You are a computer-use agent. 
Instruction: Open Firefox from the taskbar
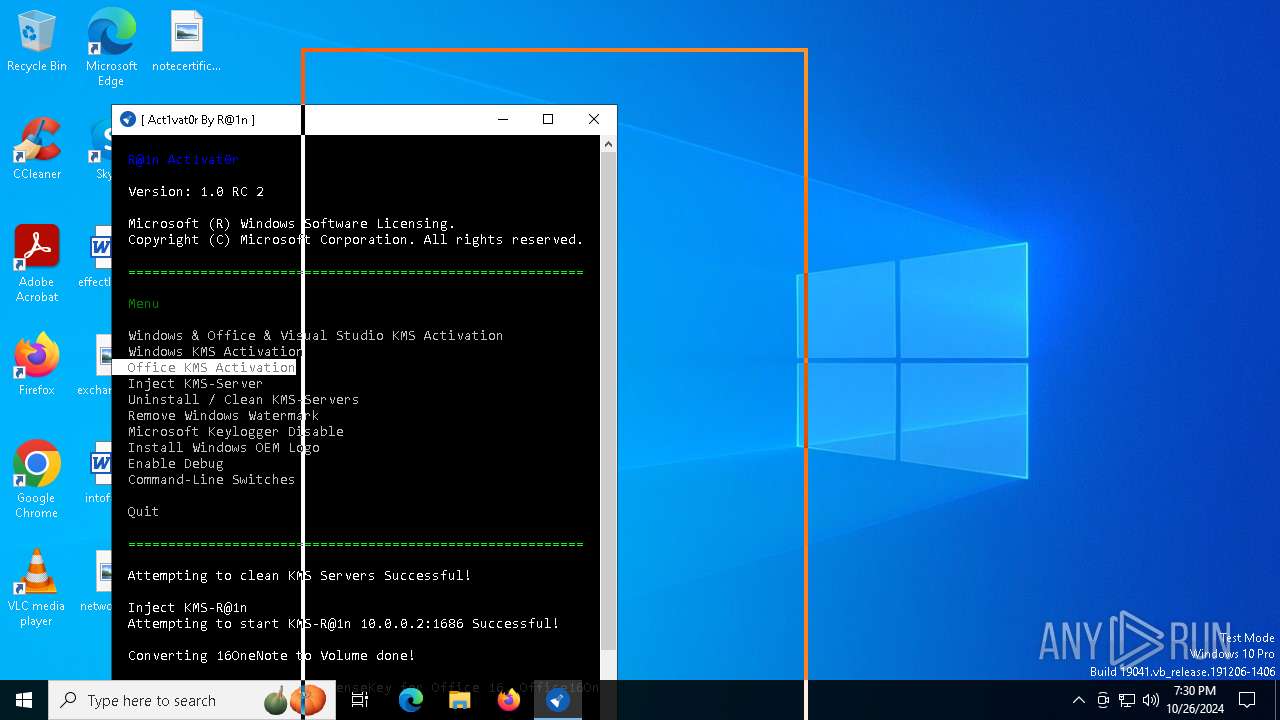509,700
